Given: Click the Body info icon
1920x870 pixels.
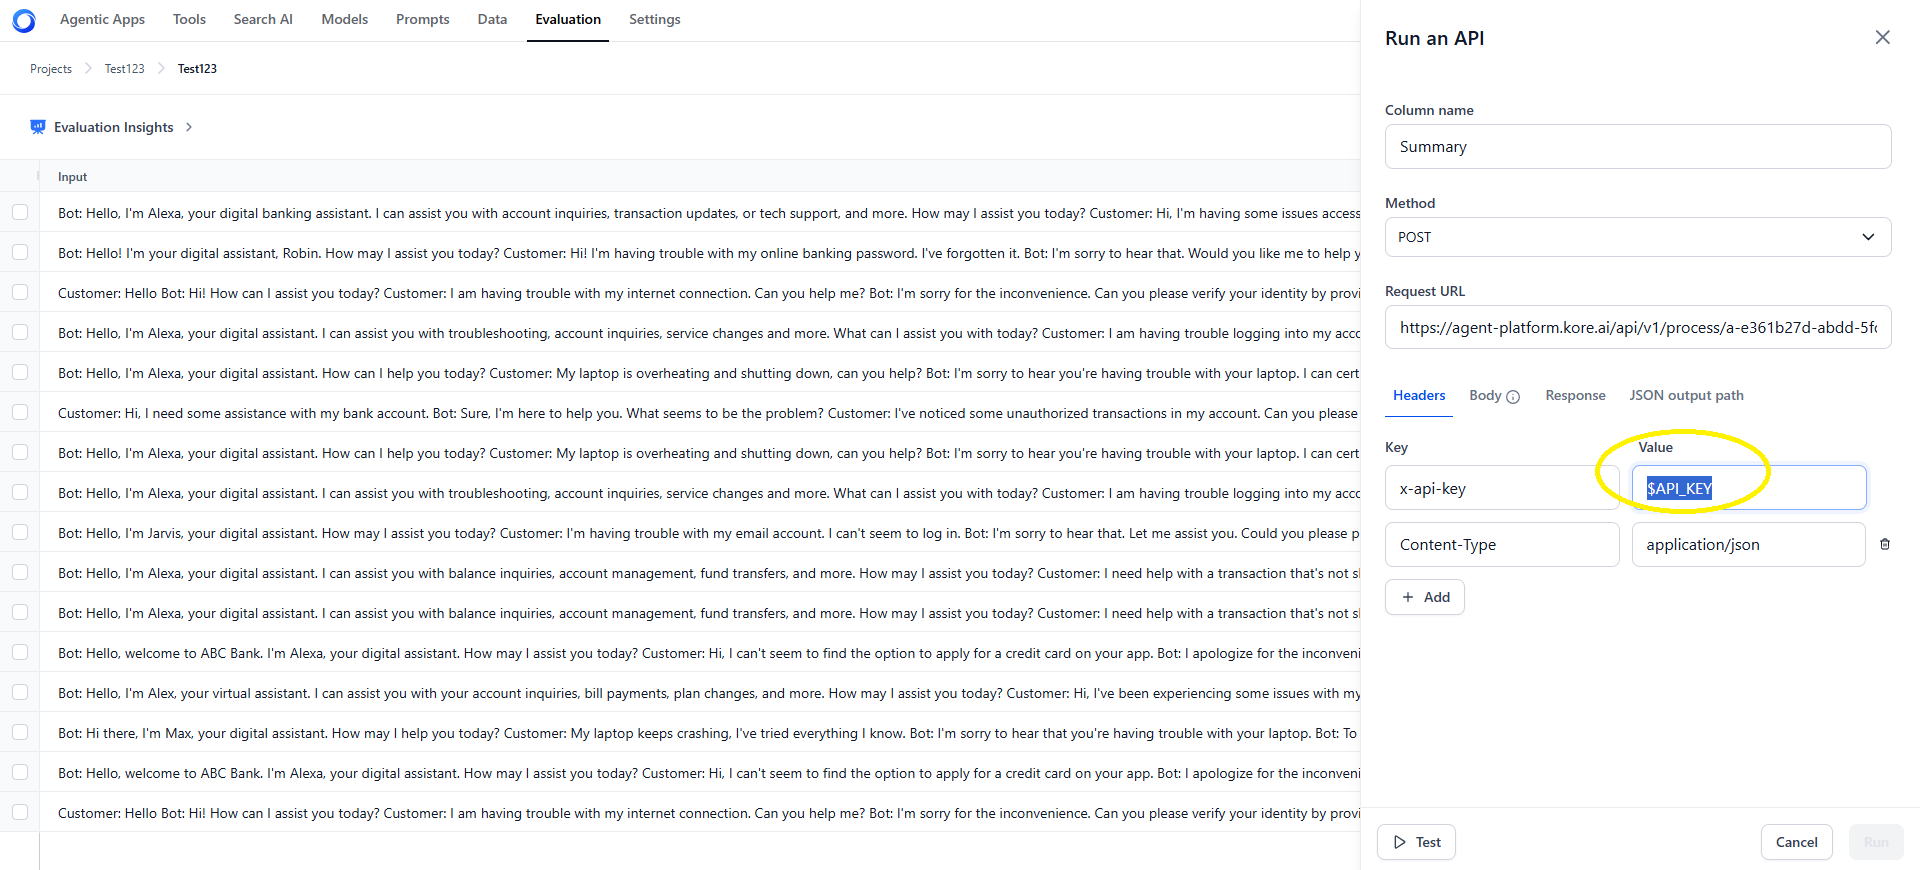Looking at the screenshot, I should coord(1513,397).
